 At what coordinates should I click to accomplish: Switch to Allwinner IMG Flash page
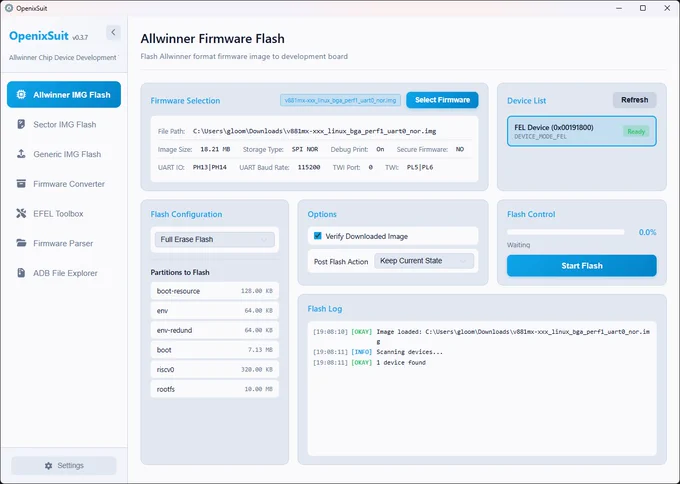[64, 95]
